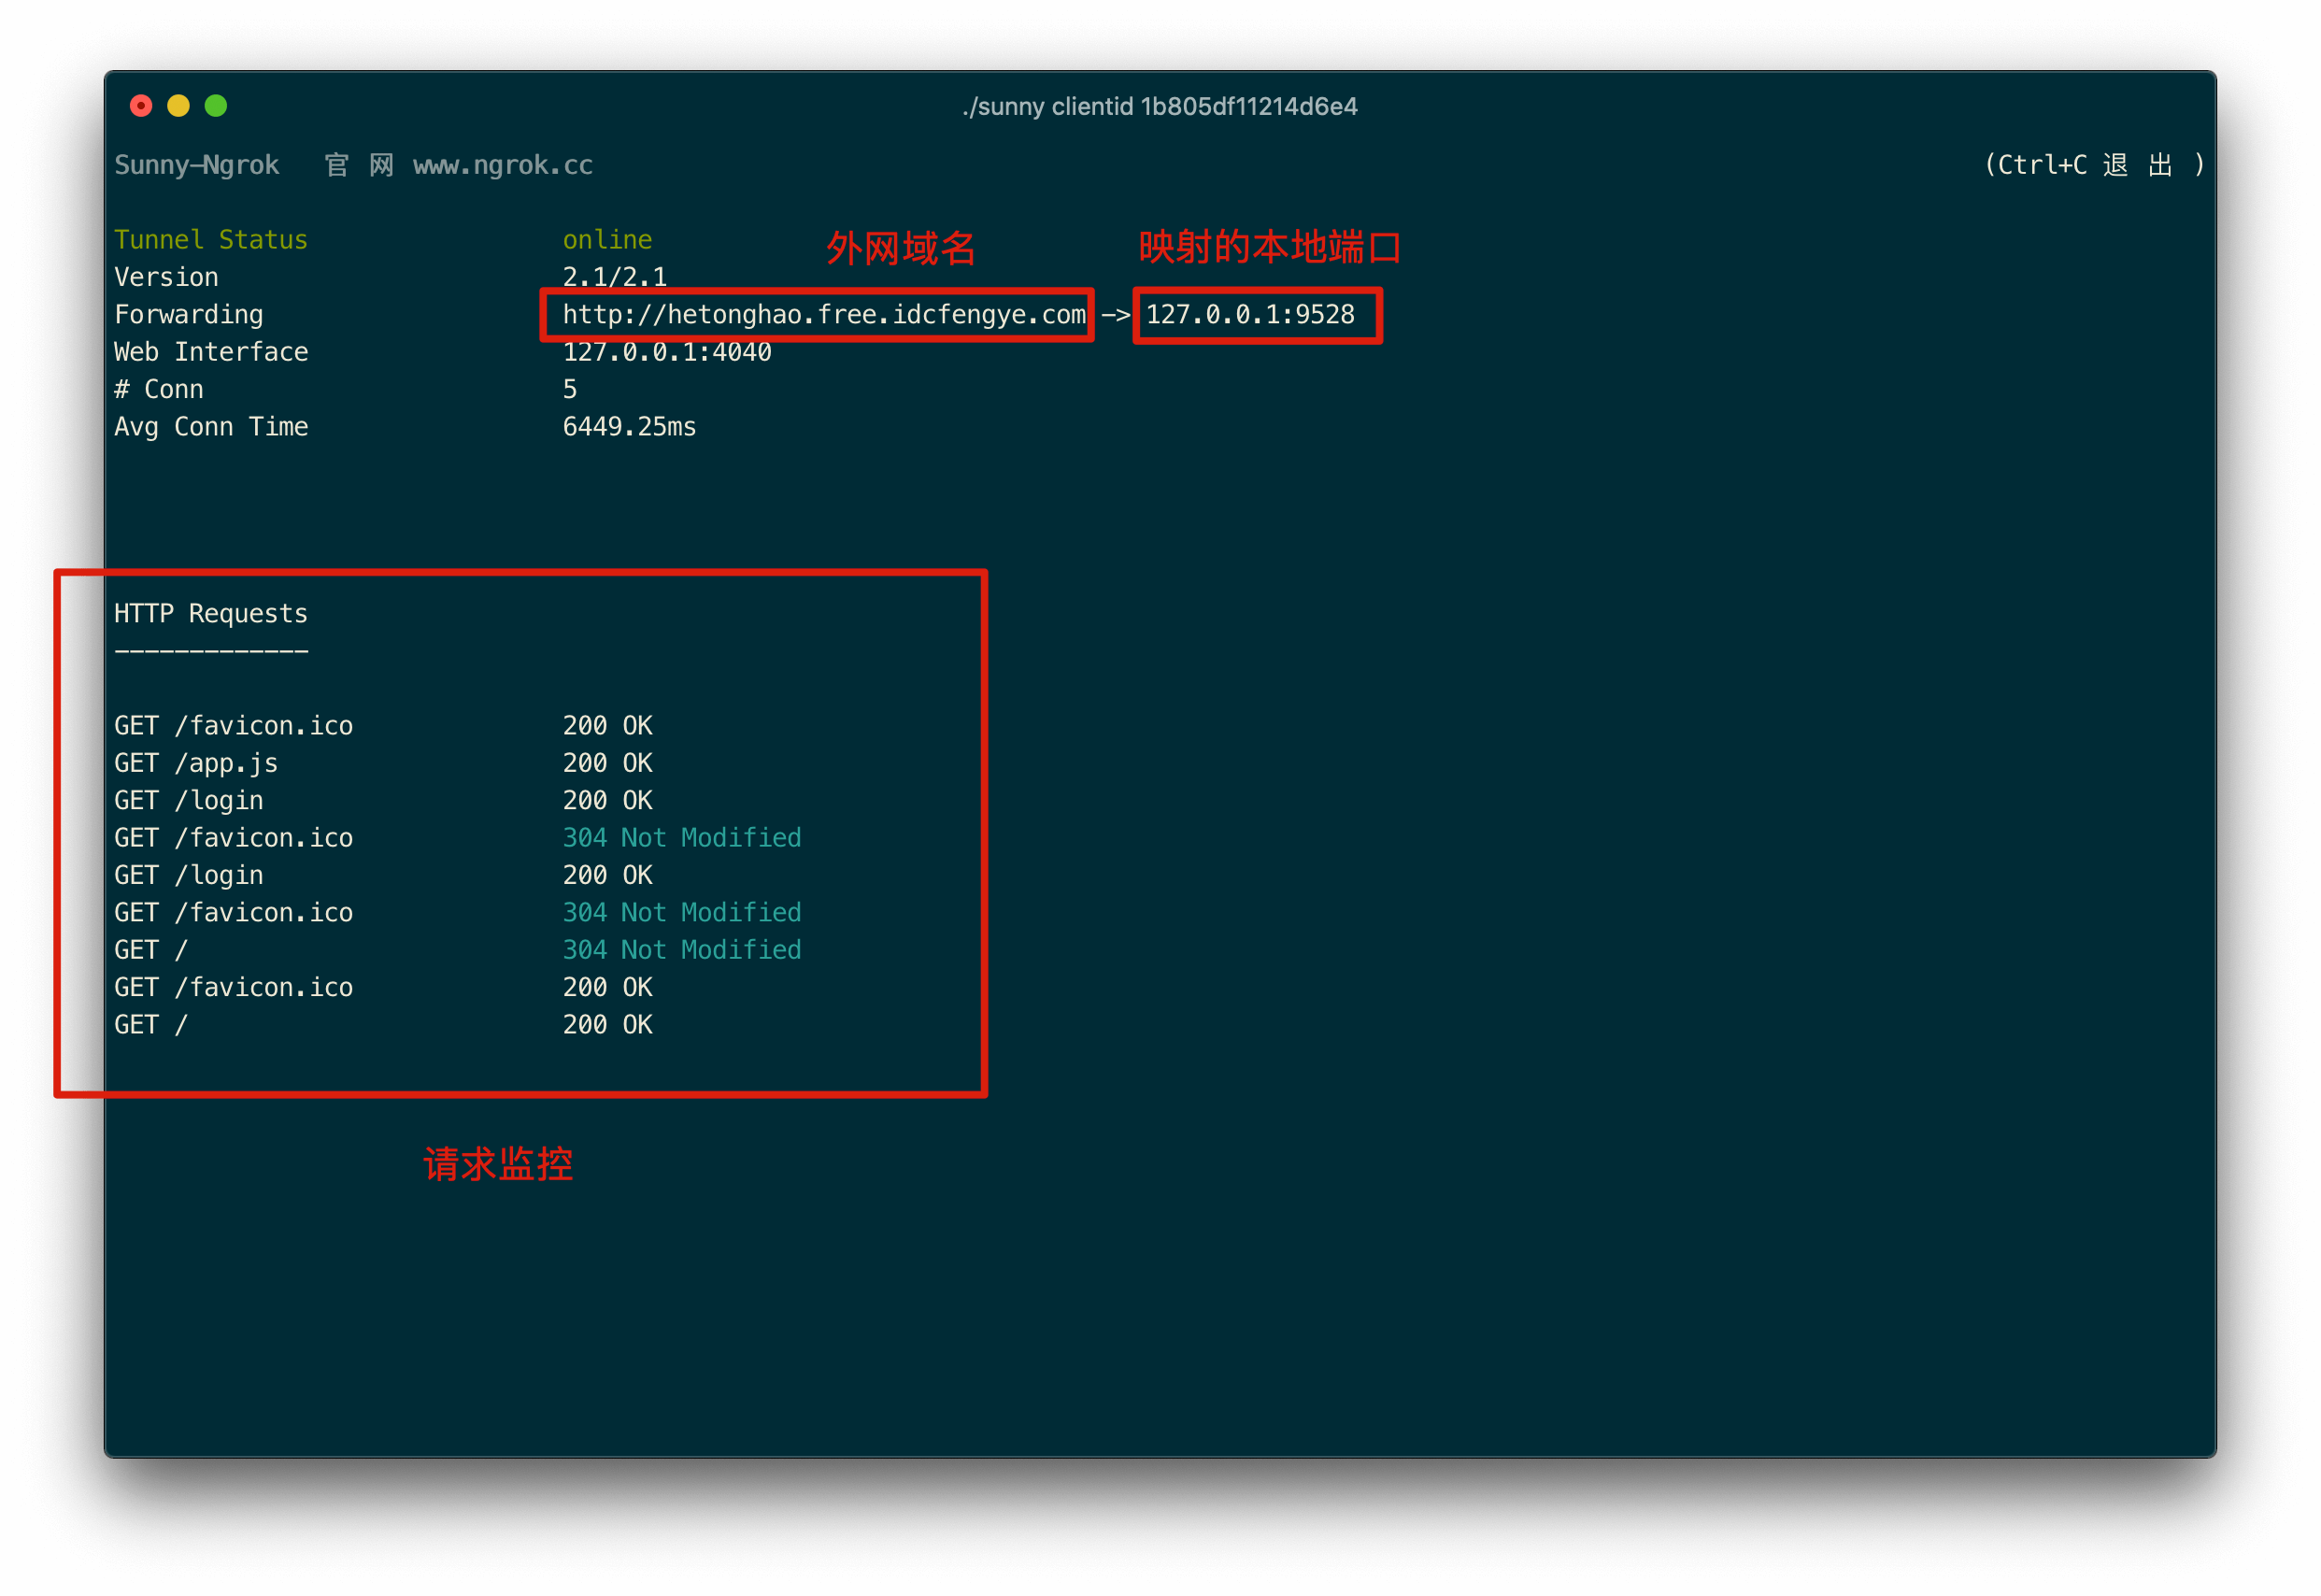The width and height of the screenshot is (2321, 1596).
Task: Click the 'Avg Conn Time' label
Action: [x=211, y=427]
